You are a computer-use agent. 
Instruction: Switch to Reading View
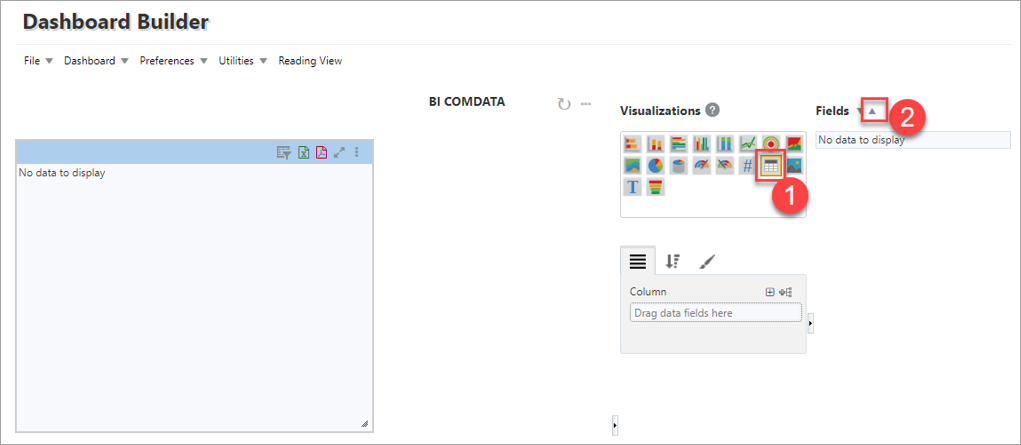[310, 61]
